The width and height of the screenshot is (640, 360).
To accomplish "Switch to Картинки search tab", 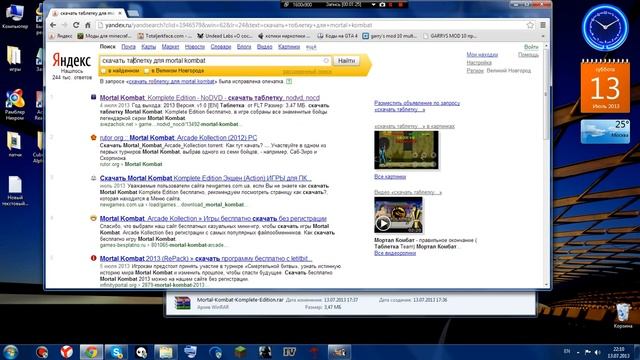I will point(289,47).
